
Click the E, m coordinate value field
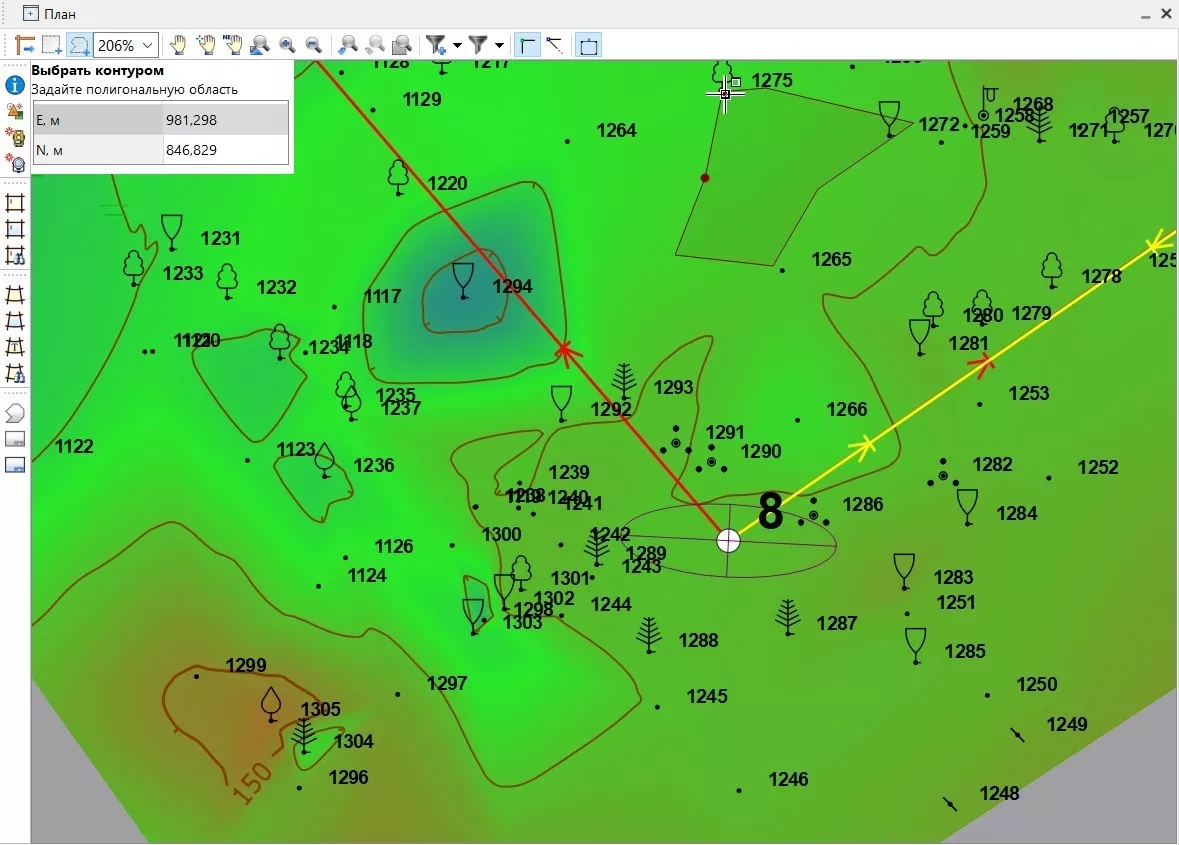(225, 120)
